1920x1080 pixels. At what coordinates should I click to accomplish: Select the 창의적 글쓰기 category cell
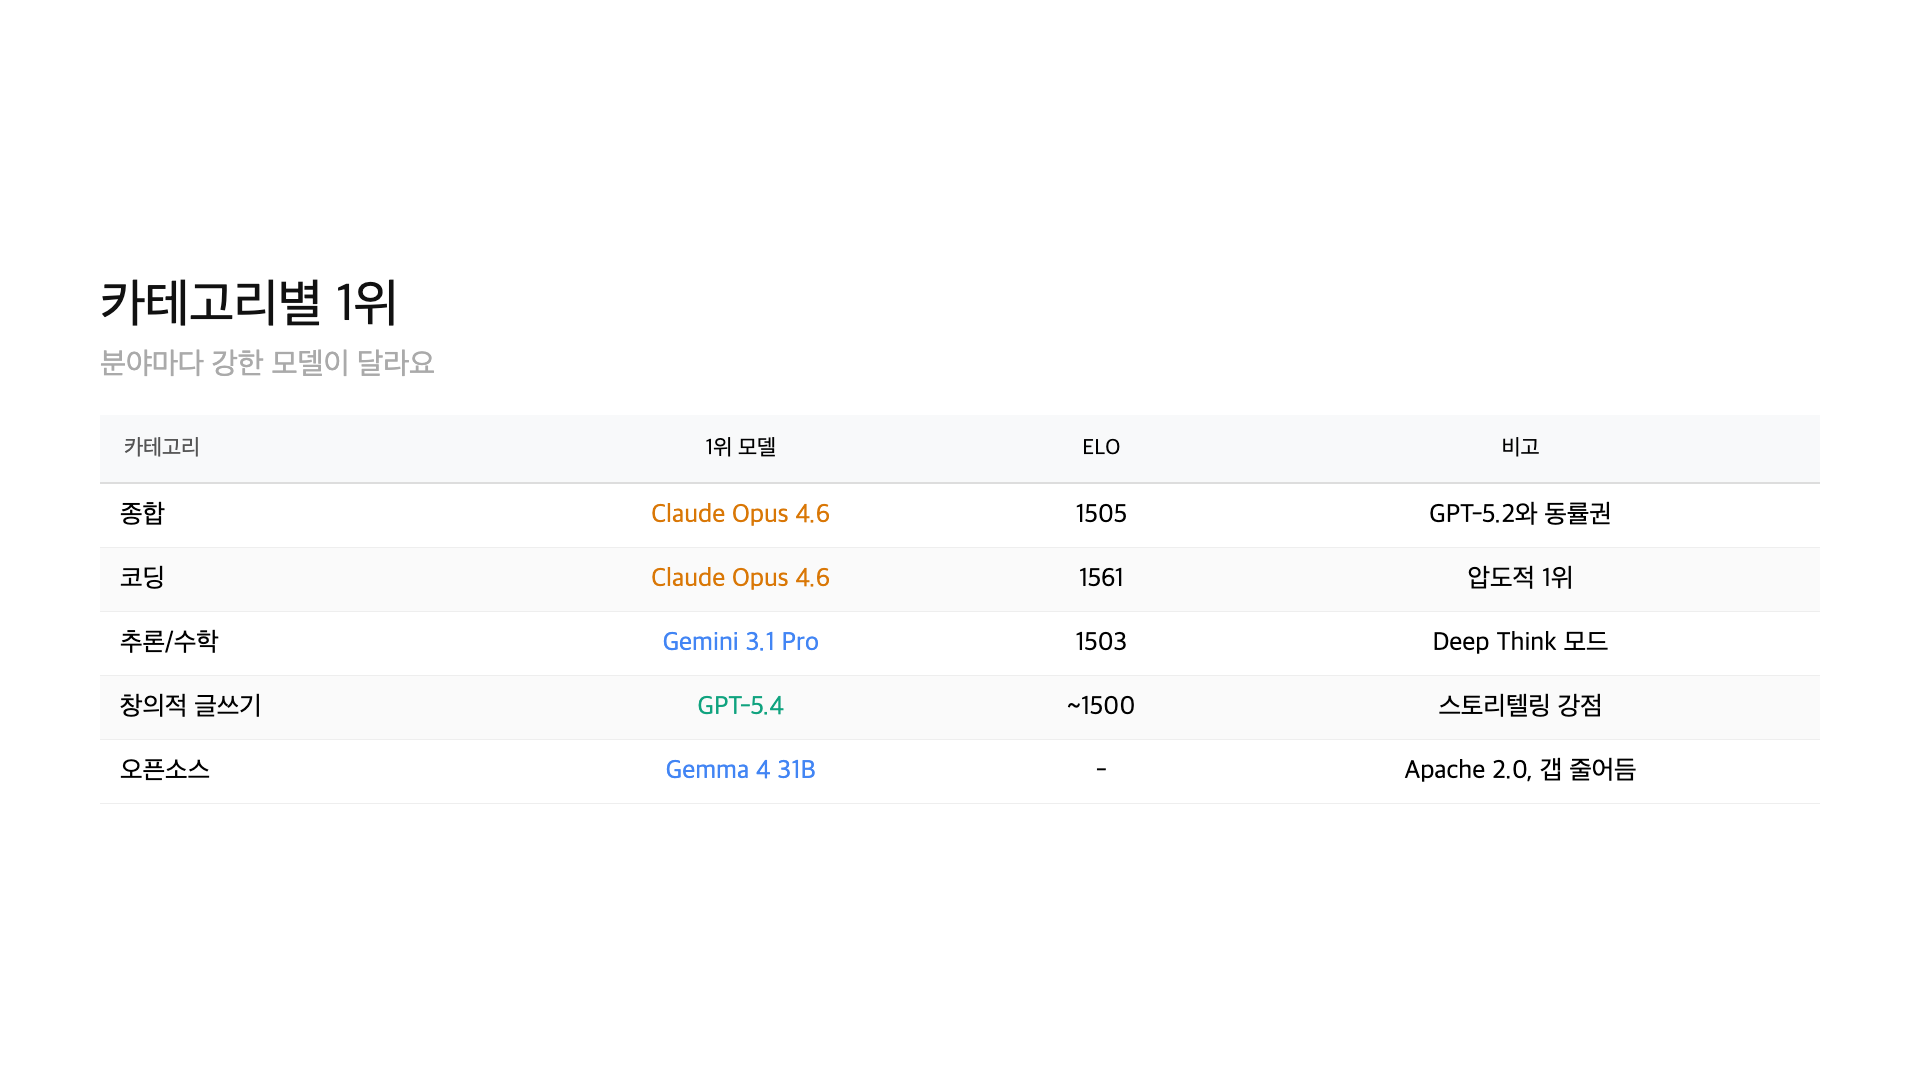[x=188, y=705]
